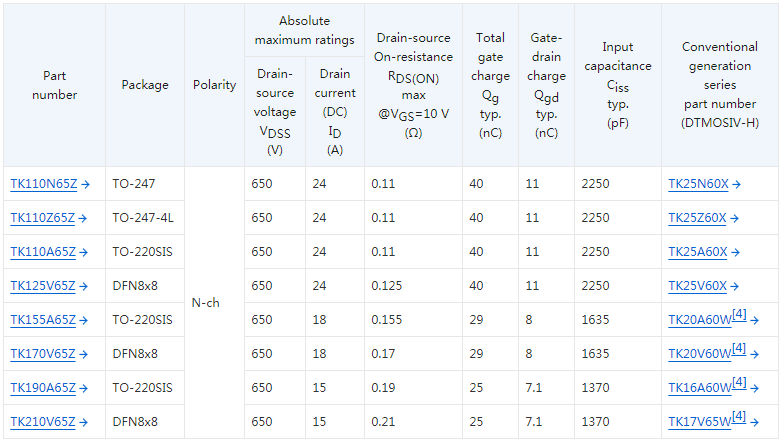Click arrow icon next to TK20A60W
This screenshot has height=441, width=782.
755,321
